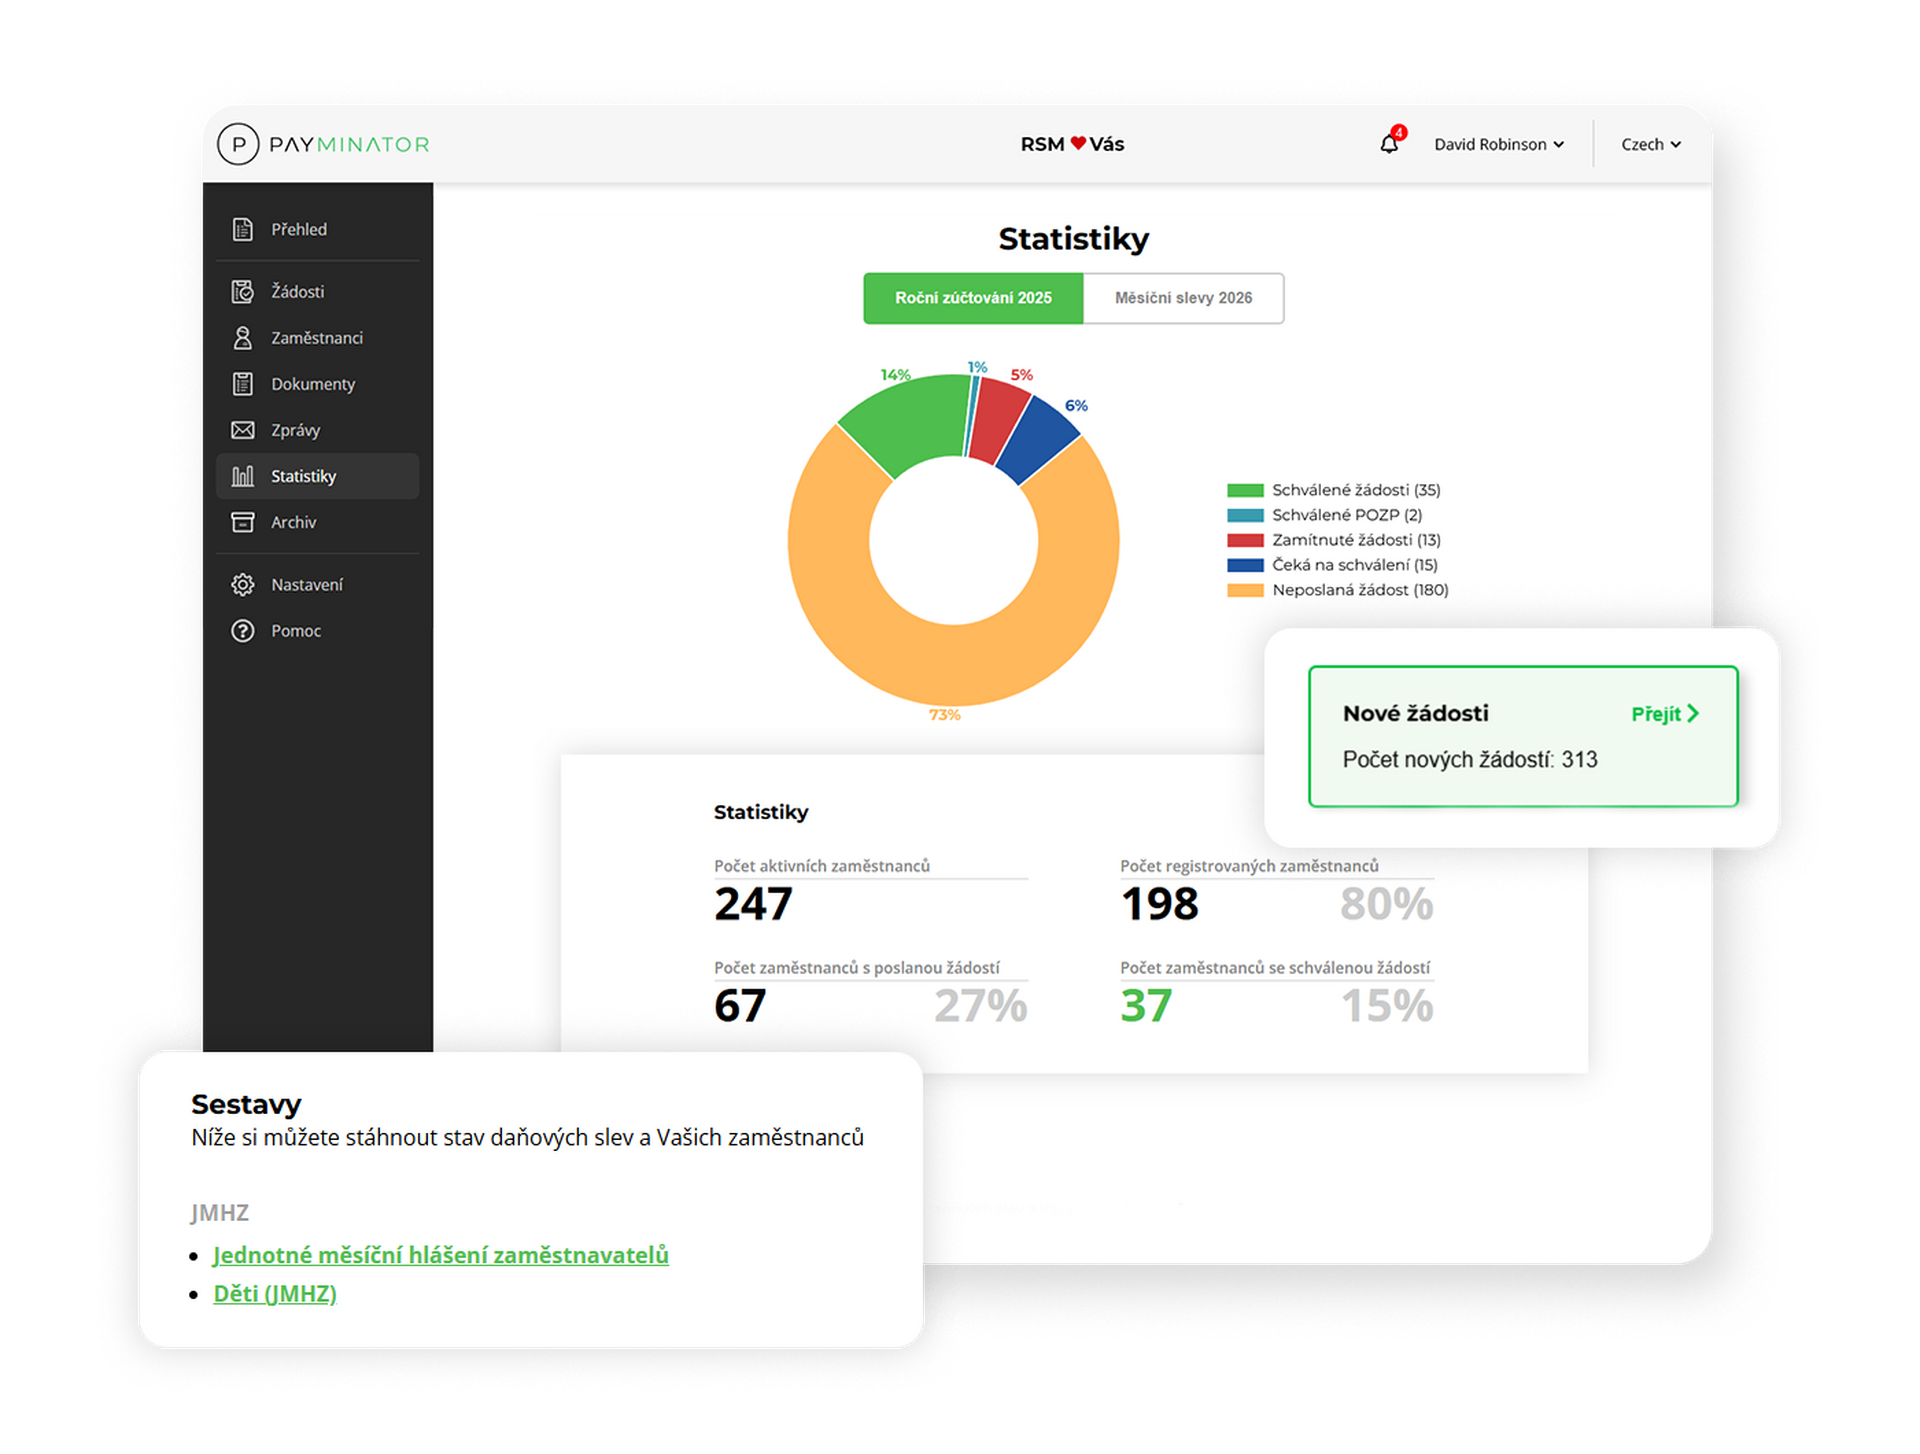Open the Děti (JMHZ) report link
The width and height of the screenshot is (1920, 1454).
[x=275, y=1294]
